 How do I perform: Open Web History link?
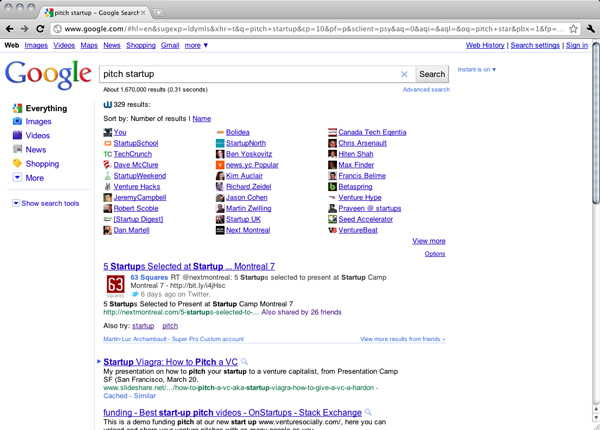click(x=485, y=45)
